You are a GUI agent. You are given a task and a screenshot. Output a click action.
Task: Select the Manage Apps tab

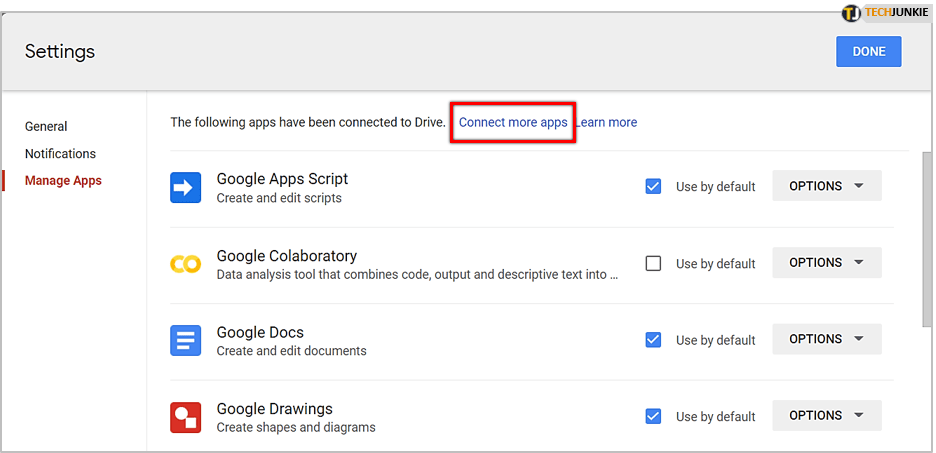pos(63,181)
